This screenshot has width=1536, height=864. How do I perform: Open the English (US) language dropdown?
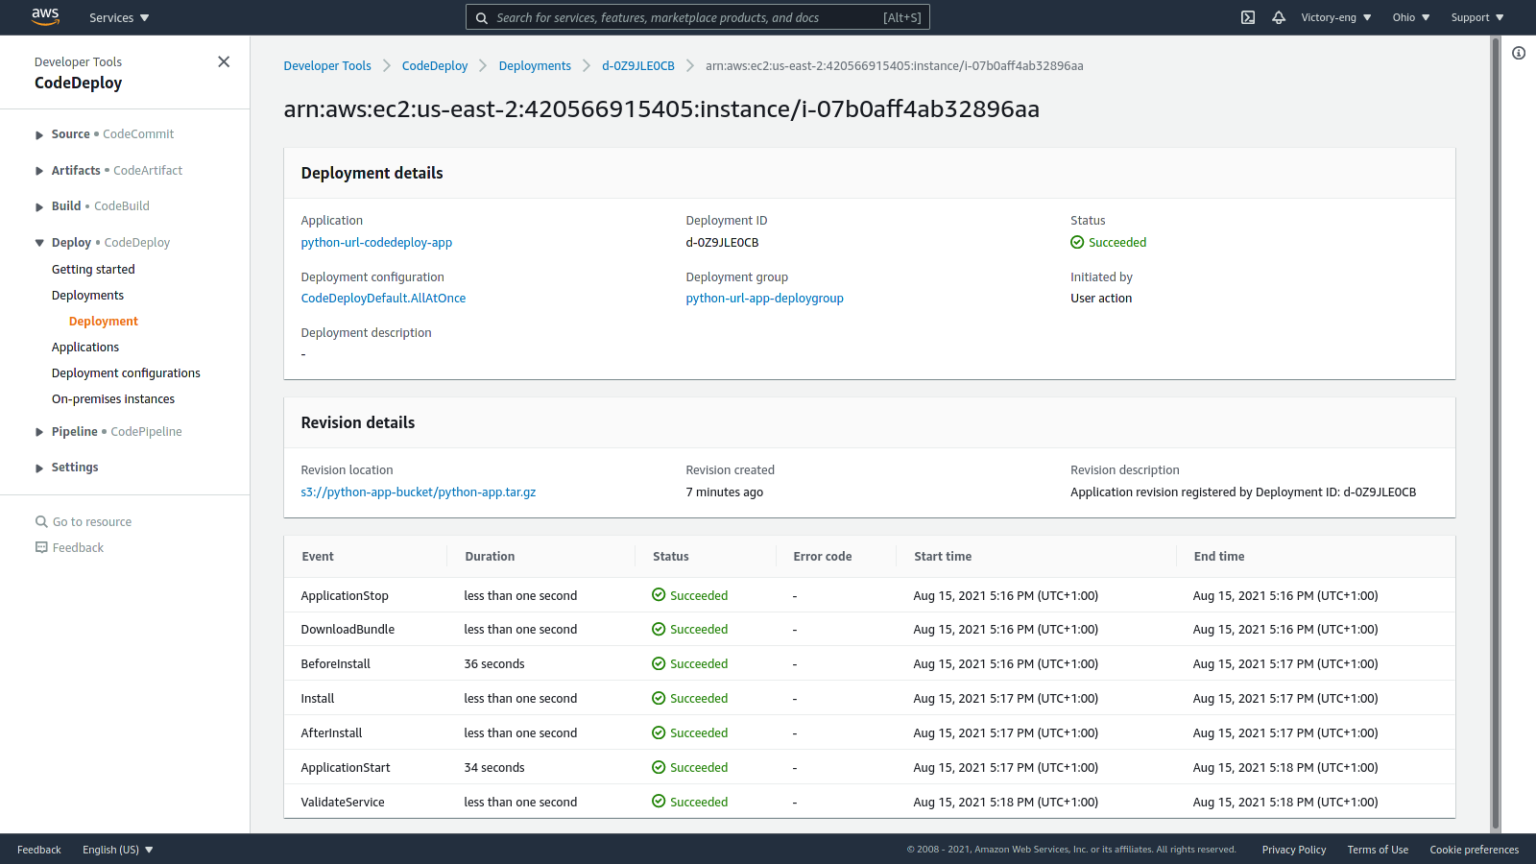[x=116, y=849]
